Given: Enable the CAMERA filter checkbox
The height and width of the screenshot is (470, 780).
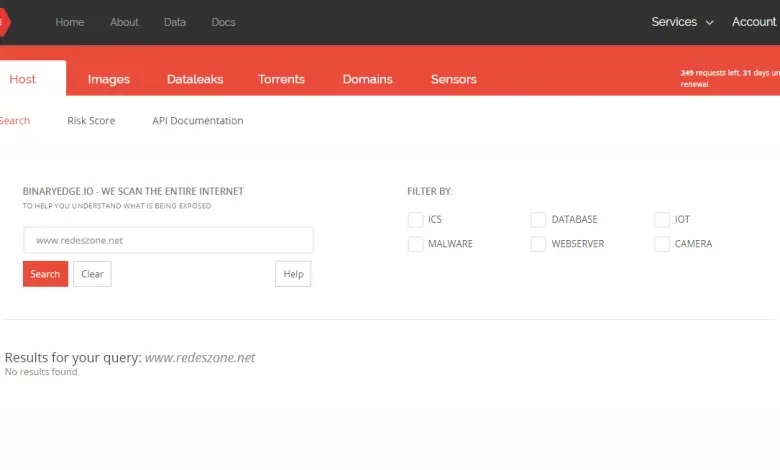Looking at the screenshot, I should point(662,244).
